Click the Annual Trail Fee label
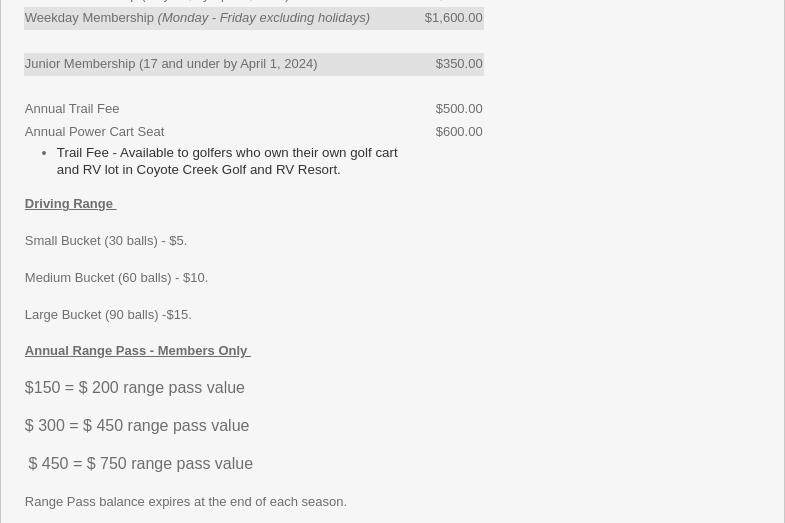 coord(71,108)
